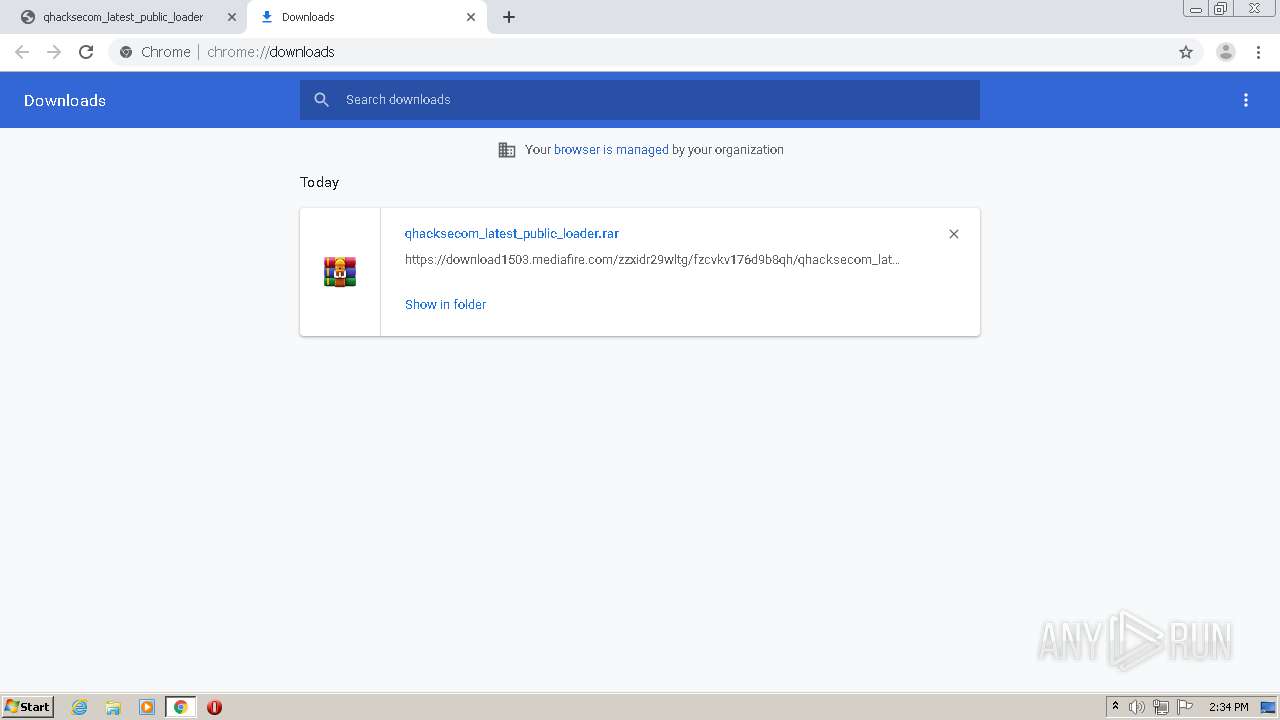1280x720 pixels.
Task: Close the qhacksecom_latest_public_loader tab
Action: click(232, 17)
